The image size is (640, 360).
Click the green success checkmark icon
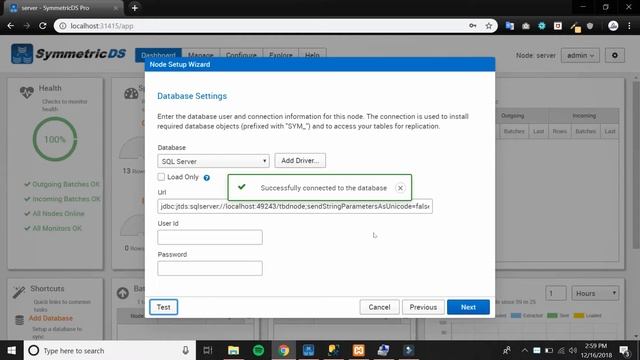click(242, 187)
